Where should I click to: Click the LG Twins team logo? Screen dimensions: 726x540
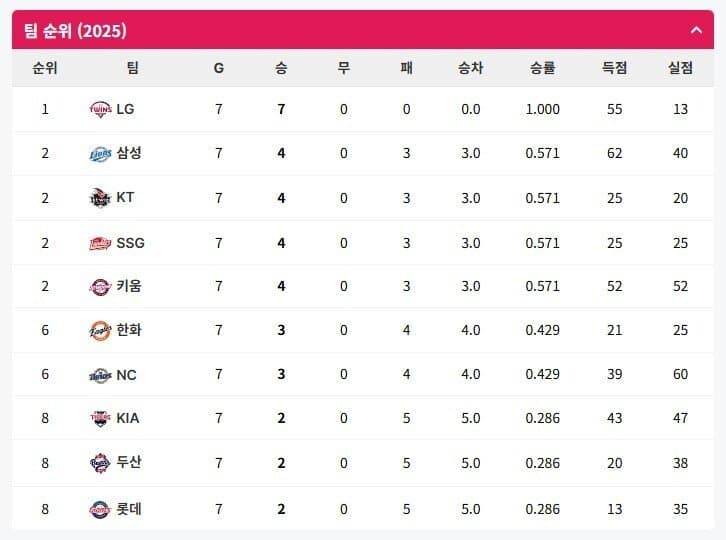tap(100, 109)
